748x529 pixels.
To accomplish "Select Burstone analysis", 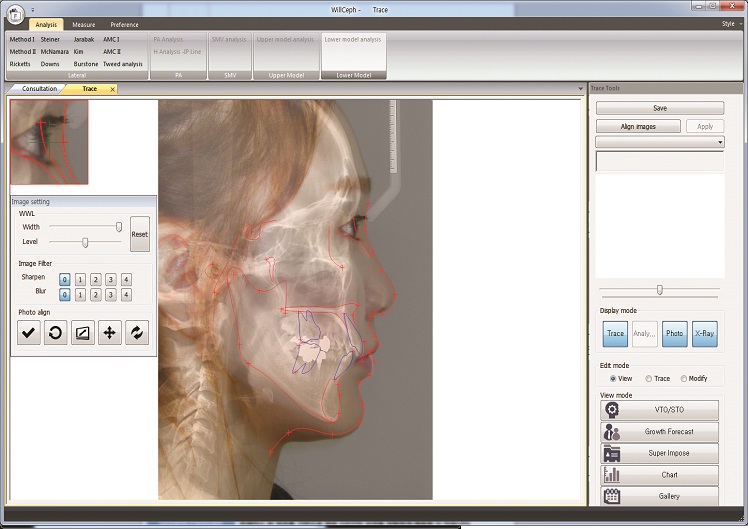I will pos(86,64).
